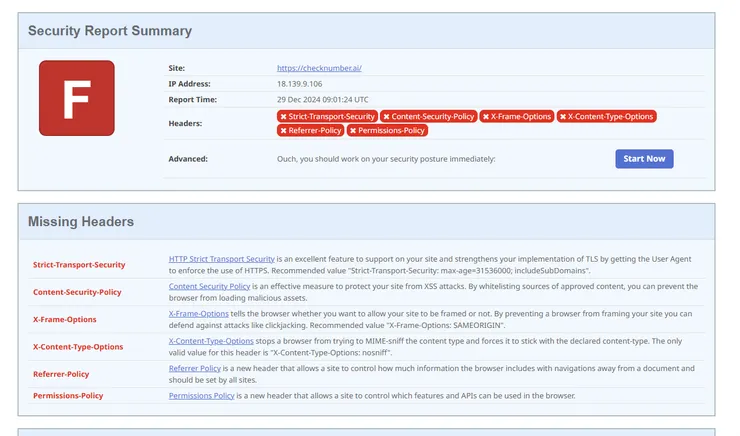Click the Permissions-Policy missing header tag
The image size is (740, 436).
[x=387, y=130]
